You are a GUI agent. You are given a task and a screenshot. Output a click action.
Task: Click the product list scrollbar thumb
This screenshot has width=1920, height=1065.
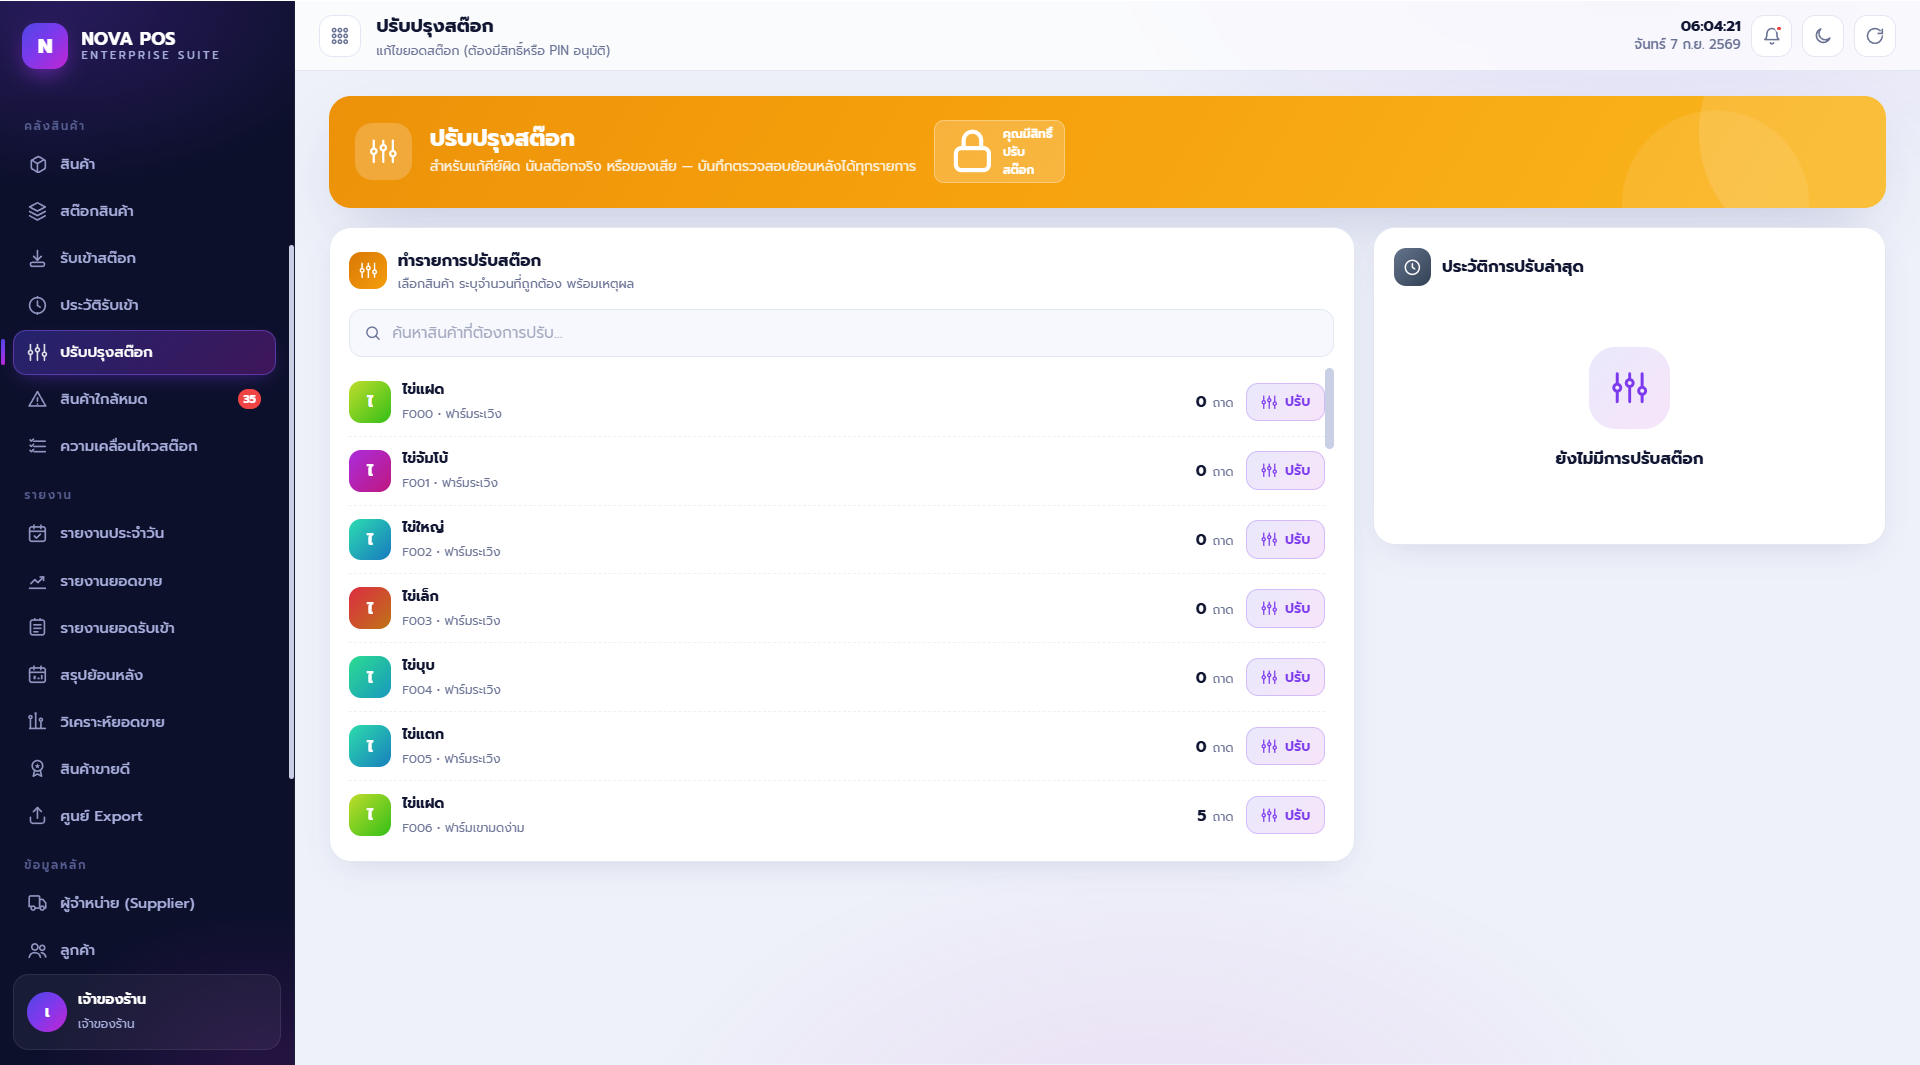coord(1329,409)
